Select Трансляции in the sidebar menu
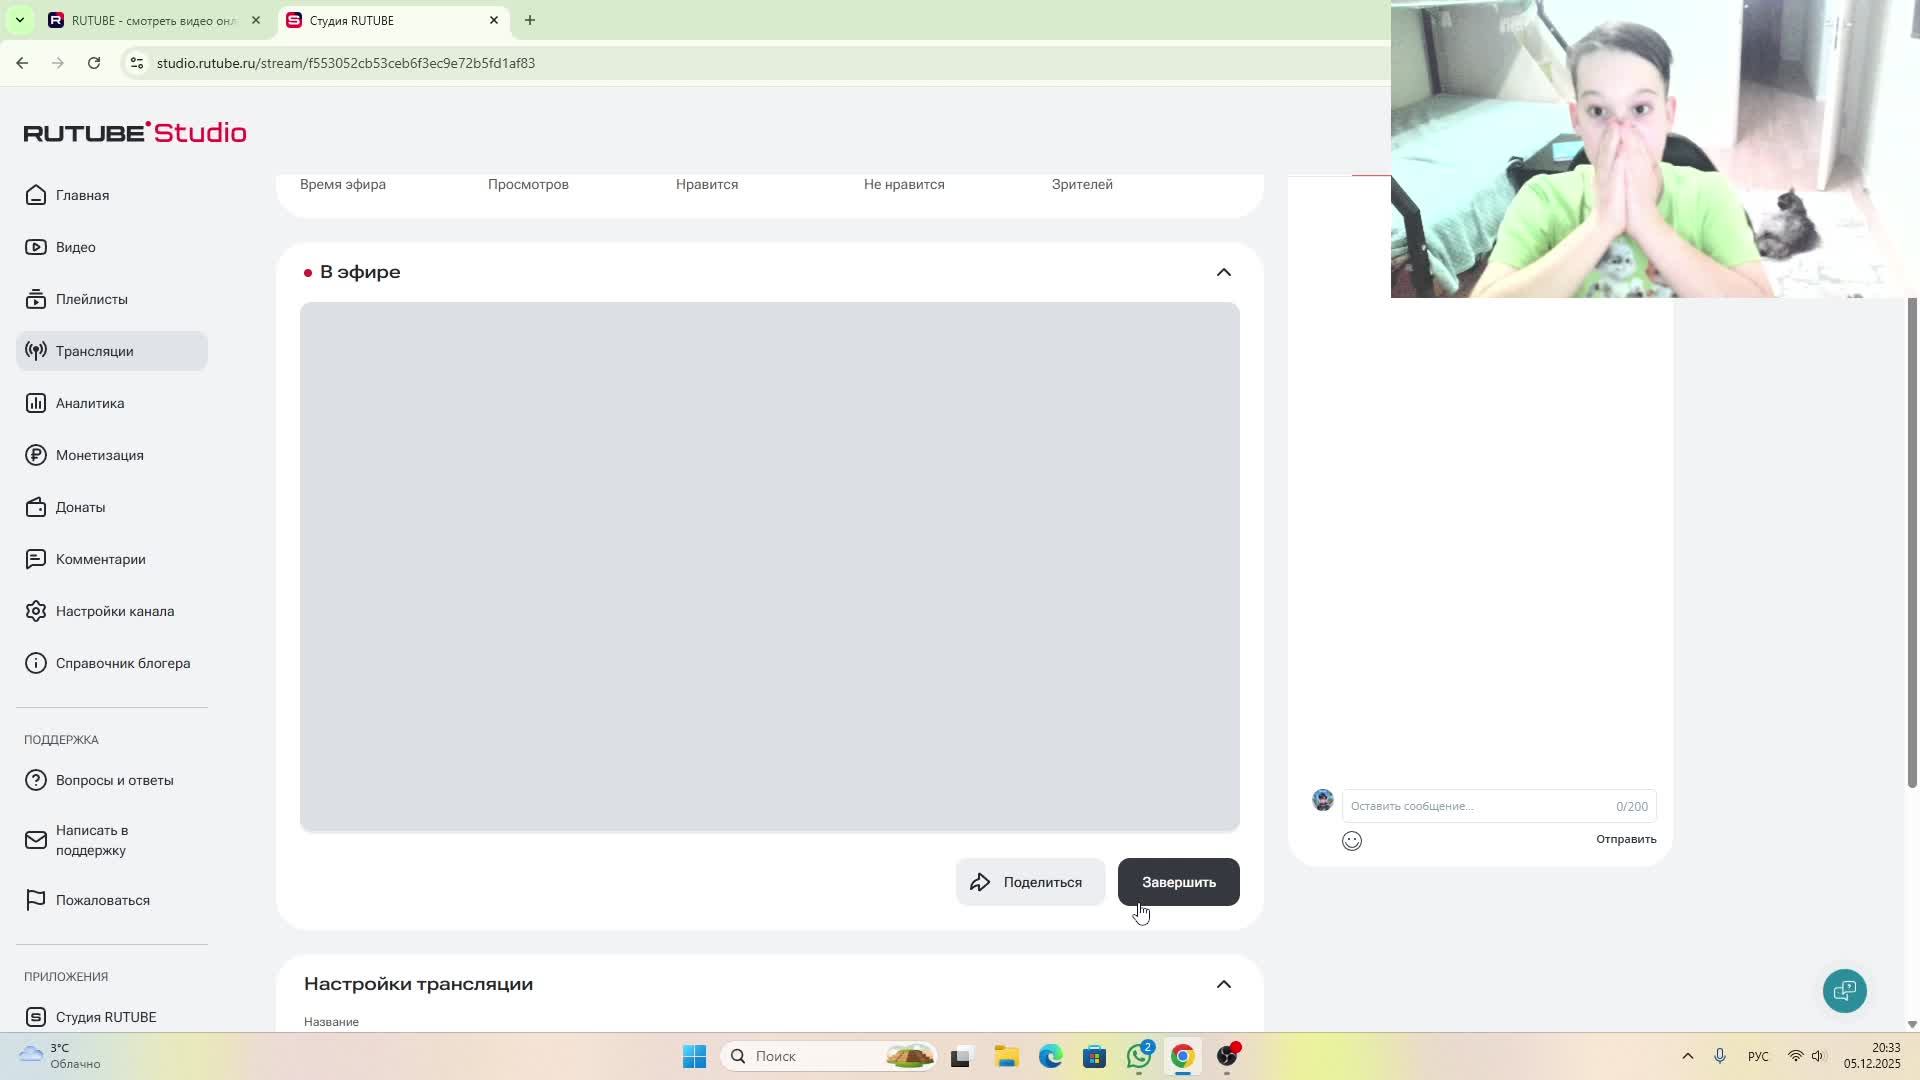1920x1080 pixels. point(94,351)
